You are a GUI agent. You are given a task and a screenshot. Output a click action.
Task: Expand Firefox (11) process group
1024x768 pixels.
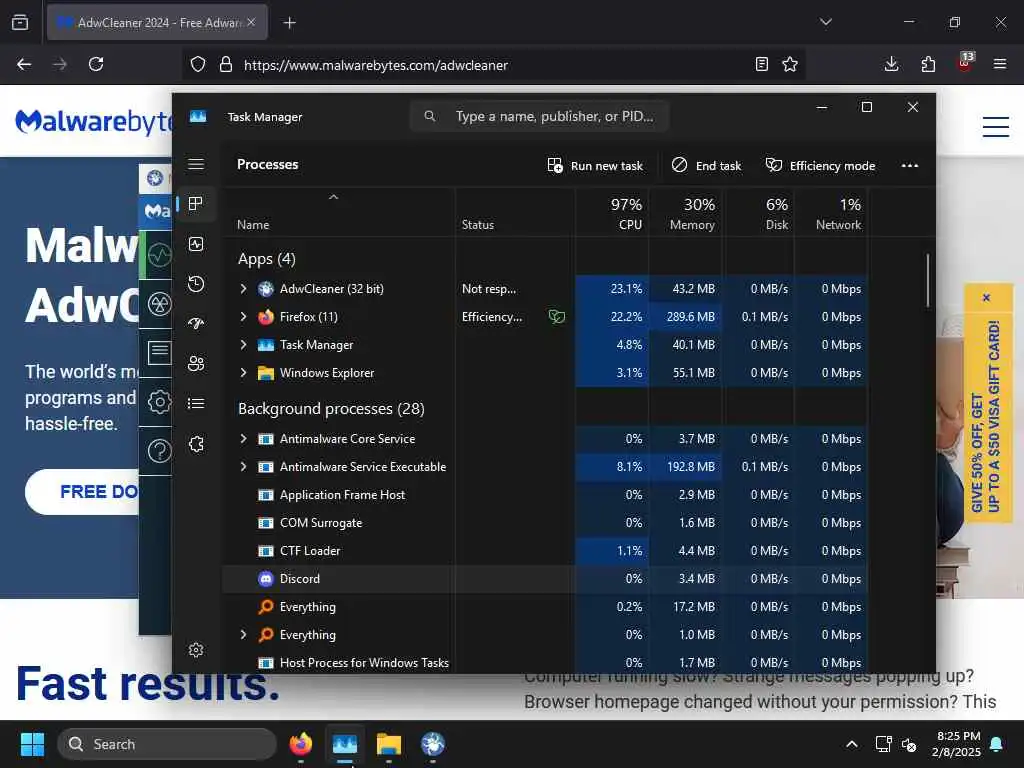click(244, 317)
